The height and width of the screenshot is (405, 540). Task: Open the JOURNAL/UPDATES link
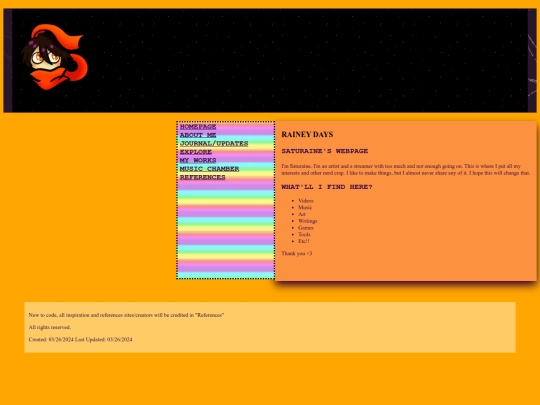tap(214, 144)
